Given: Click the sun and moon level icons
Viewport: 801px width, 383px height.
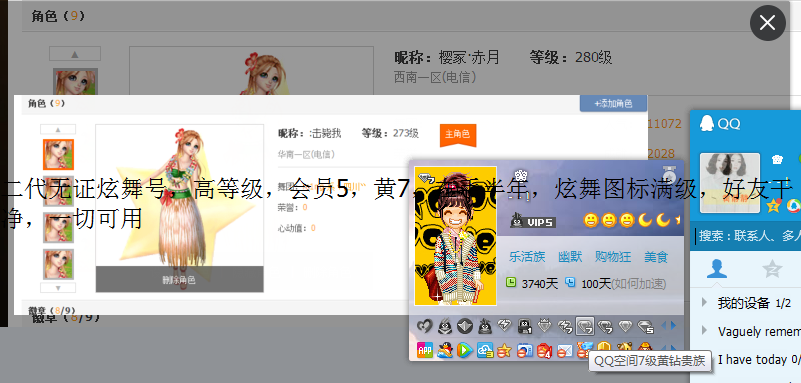Looking at the screenshot, I should point(632,220).
